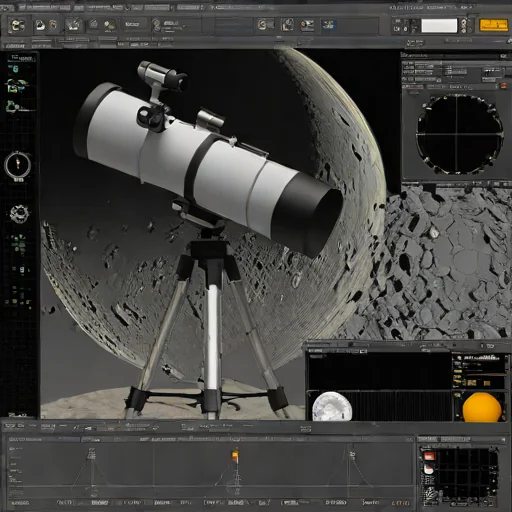Click the orange button in the top-right toolbar

[493, 25]
